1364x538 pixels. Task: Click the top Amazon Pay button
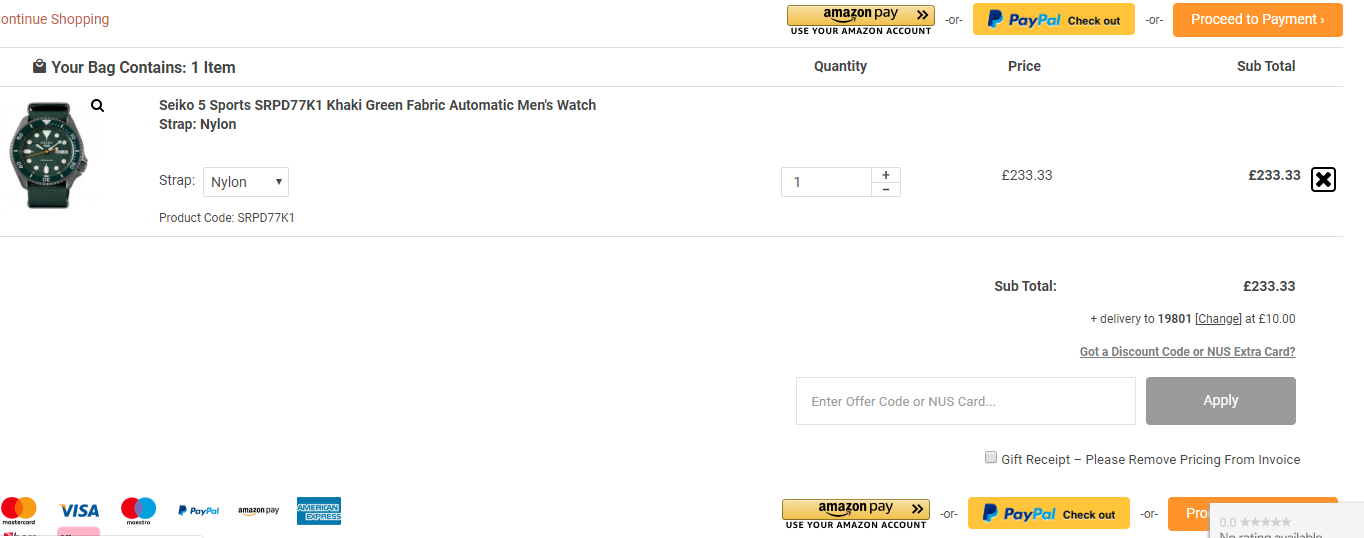[x=861, y=20]
